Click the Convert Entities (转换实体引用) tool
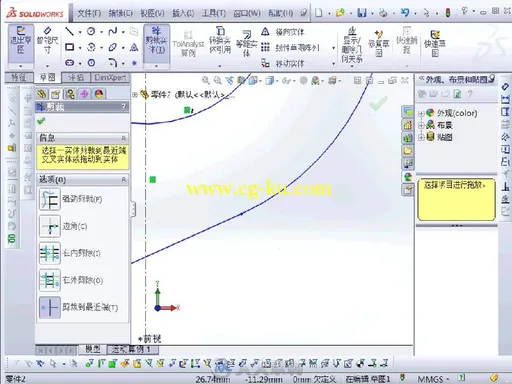The height and width of the screenshot is (384, 512). click(x=220, y=42)
